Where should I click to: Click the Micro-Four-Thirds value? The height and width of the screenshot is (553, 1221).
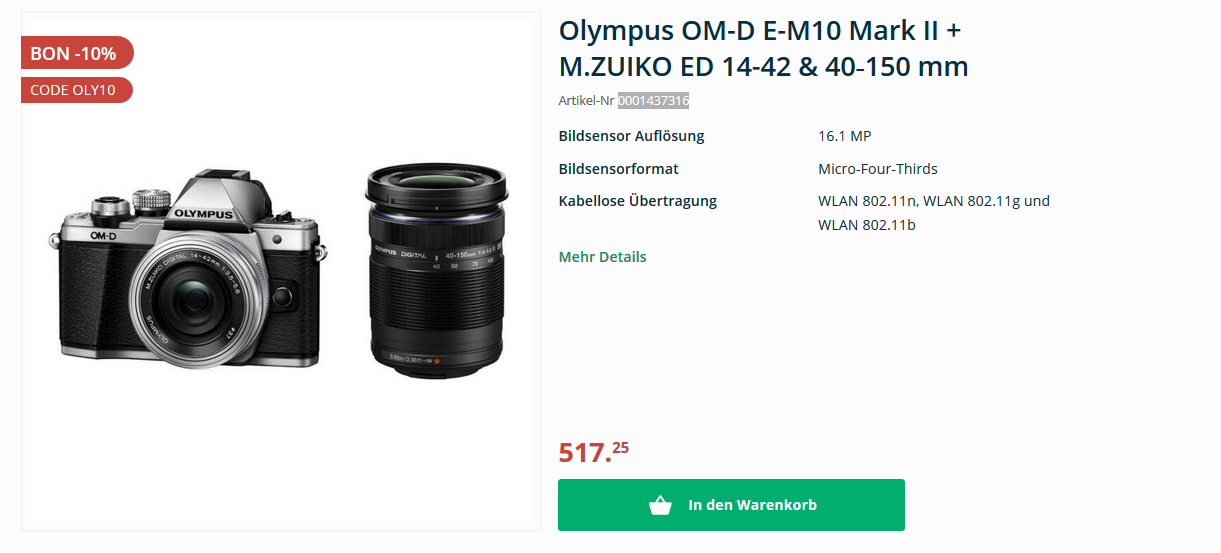tap(877, 169)
